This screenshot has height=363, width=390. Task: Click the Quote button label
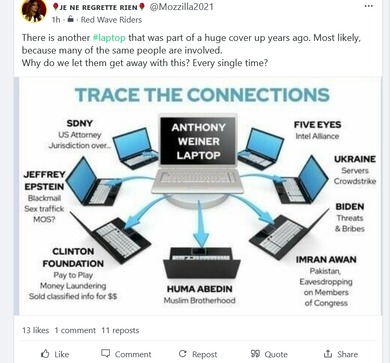[x=276, y=354]
